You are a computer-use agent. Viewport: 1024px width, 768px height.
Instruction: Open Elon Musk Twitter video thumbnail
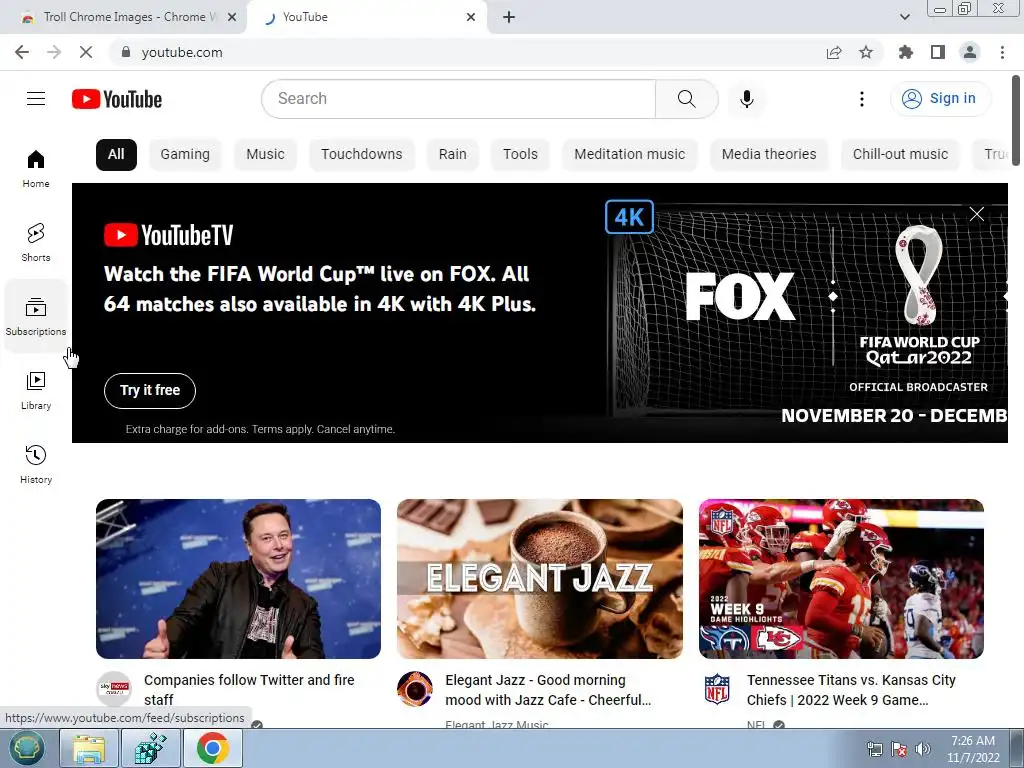[238, 579]
